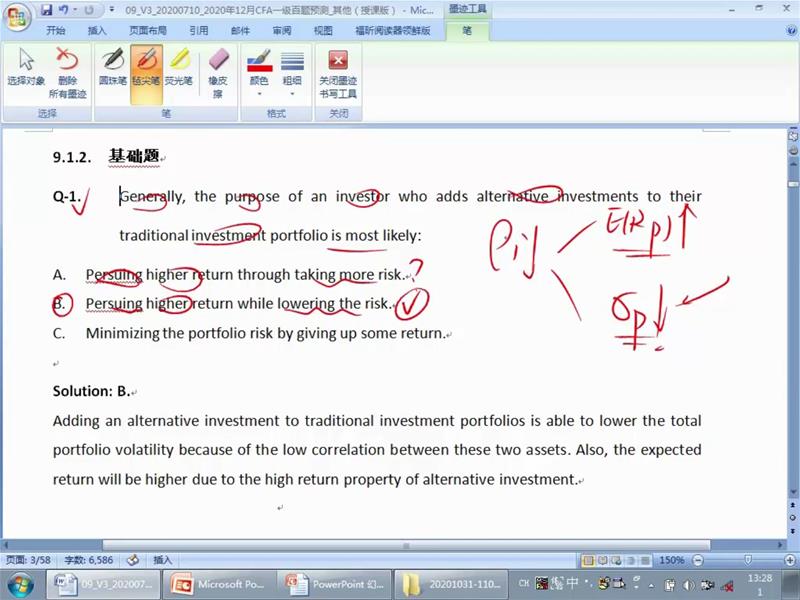The height and width of the screenshot is (600, 800).
Task: Switch to the 视图 (View) tab
Action: pyautogui.click(x=323, y=31)
